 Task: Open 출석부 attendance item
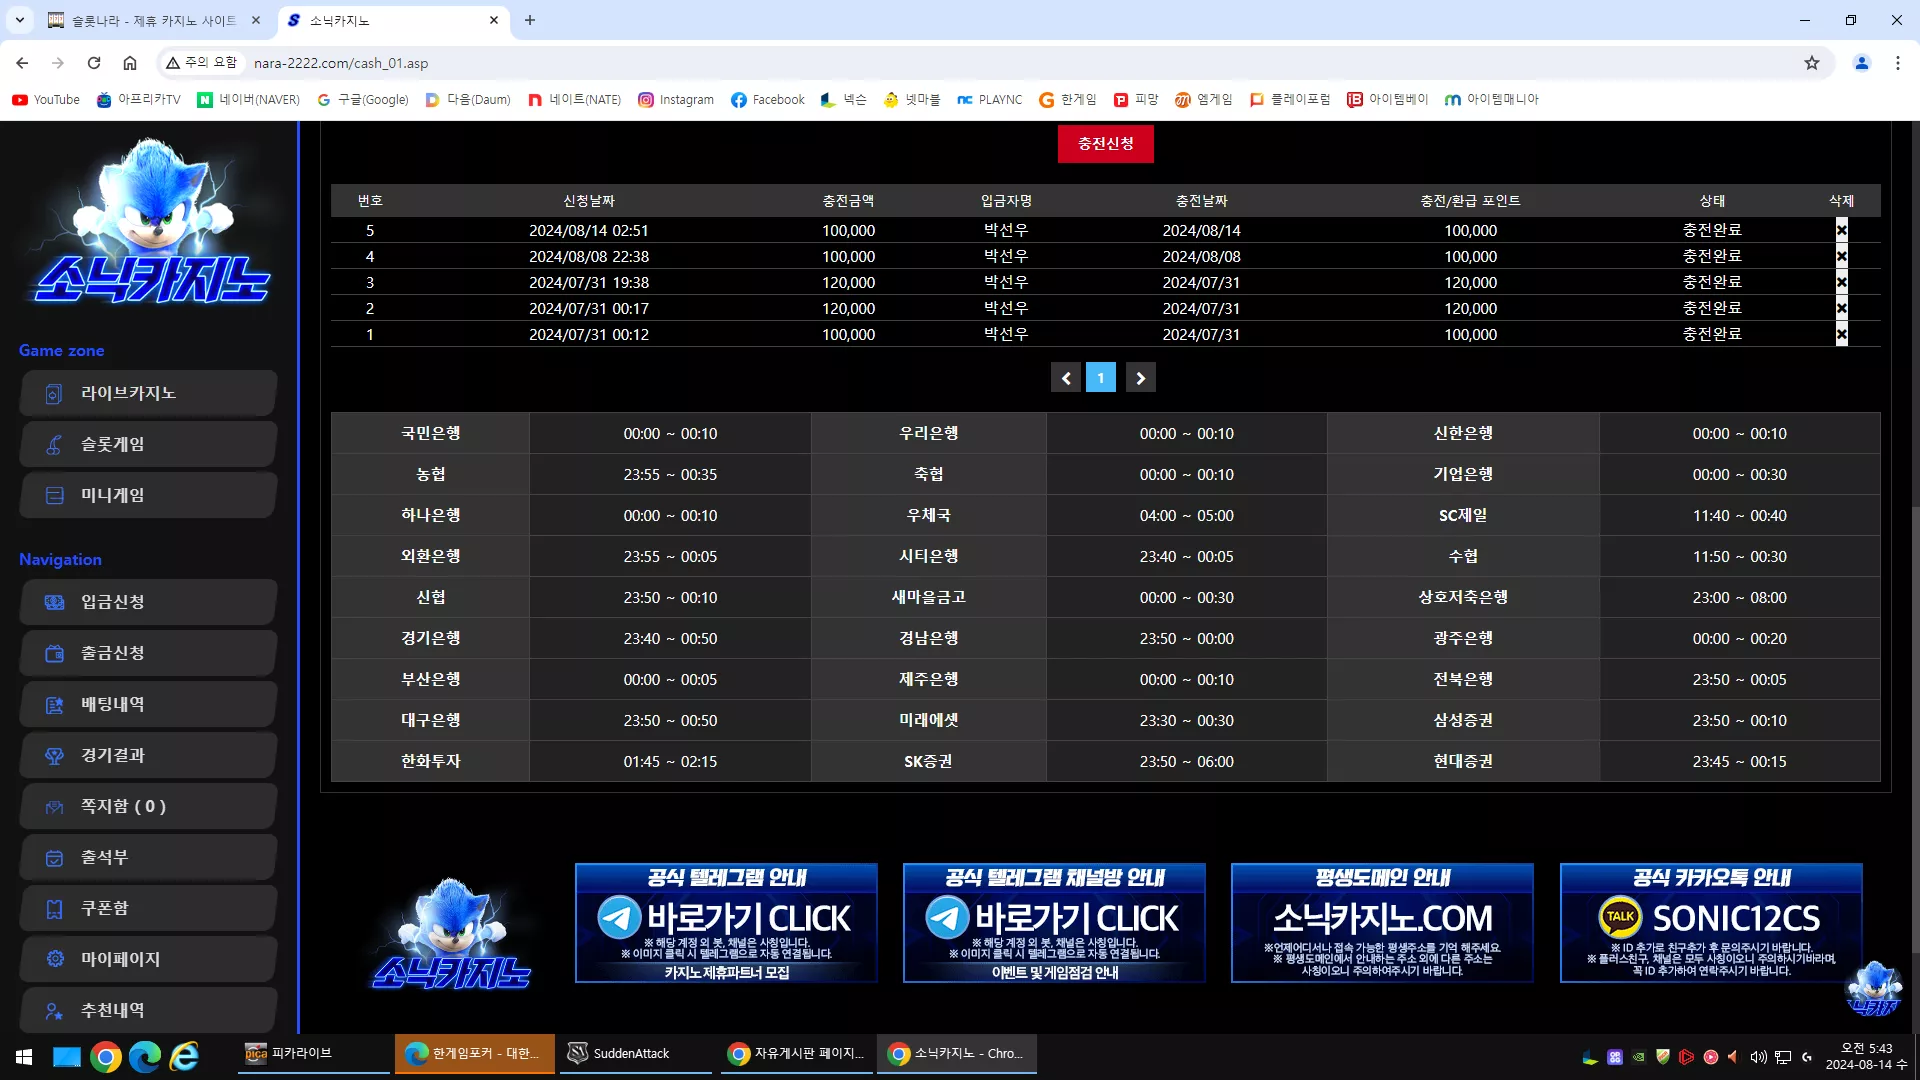coord(148,857)
